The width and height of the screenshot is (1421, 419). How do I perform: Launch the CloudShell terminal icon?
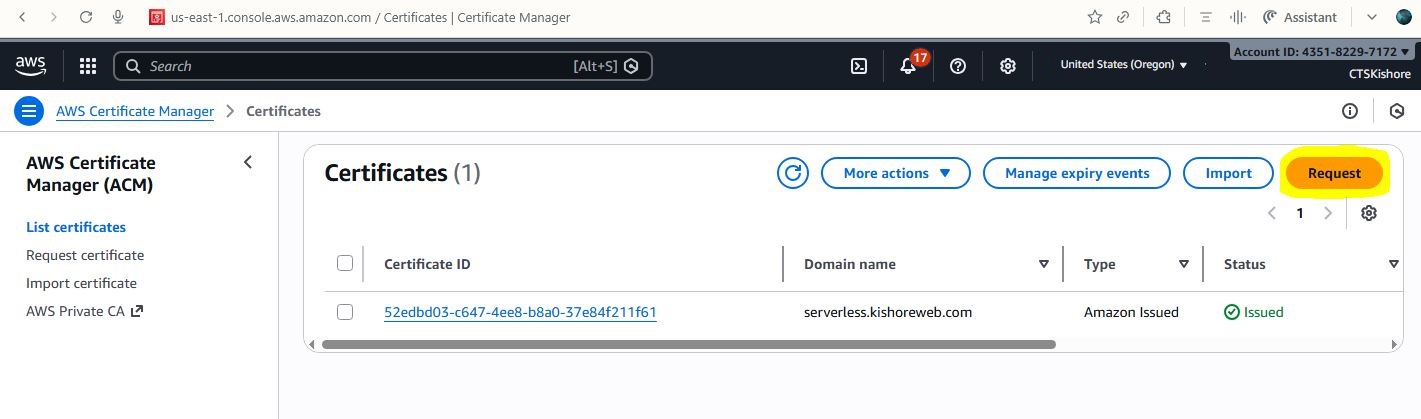click(858, 66)
